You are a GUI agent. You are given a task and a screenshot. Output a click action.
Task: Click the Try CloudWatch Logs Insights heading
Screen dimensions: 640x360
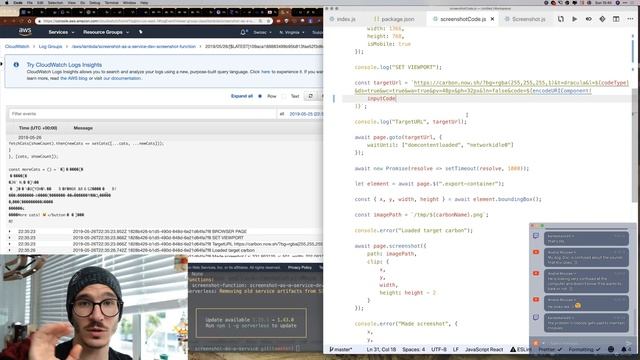[x=64, y=64]
